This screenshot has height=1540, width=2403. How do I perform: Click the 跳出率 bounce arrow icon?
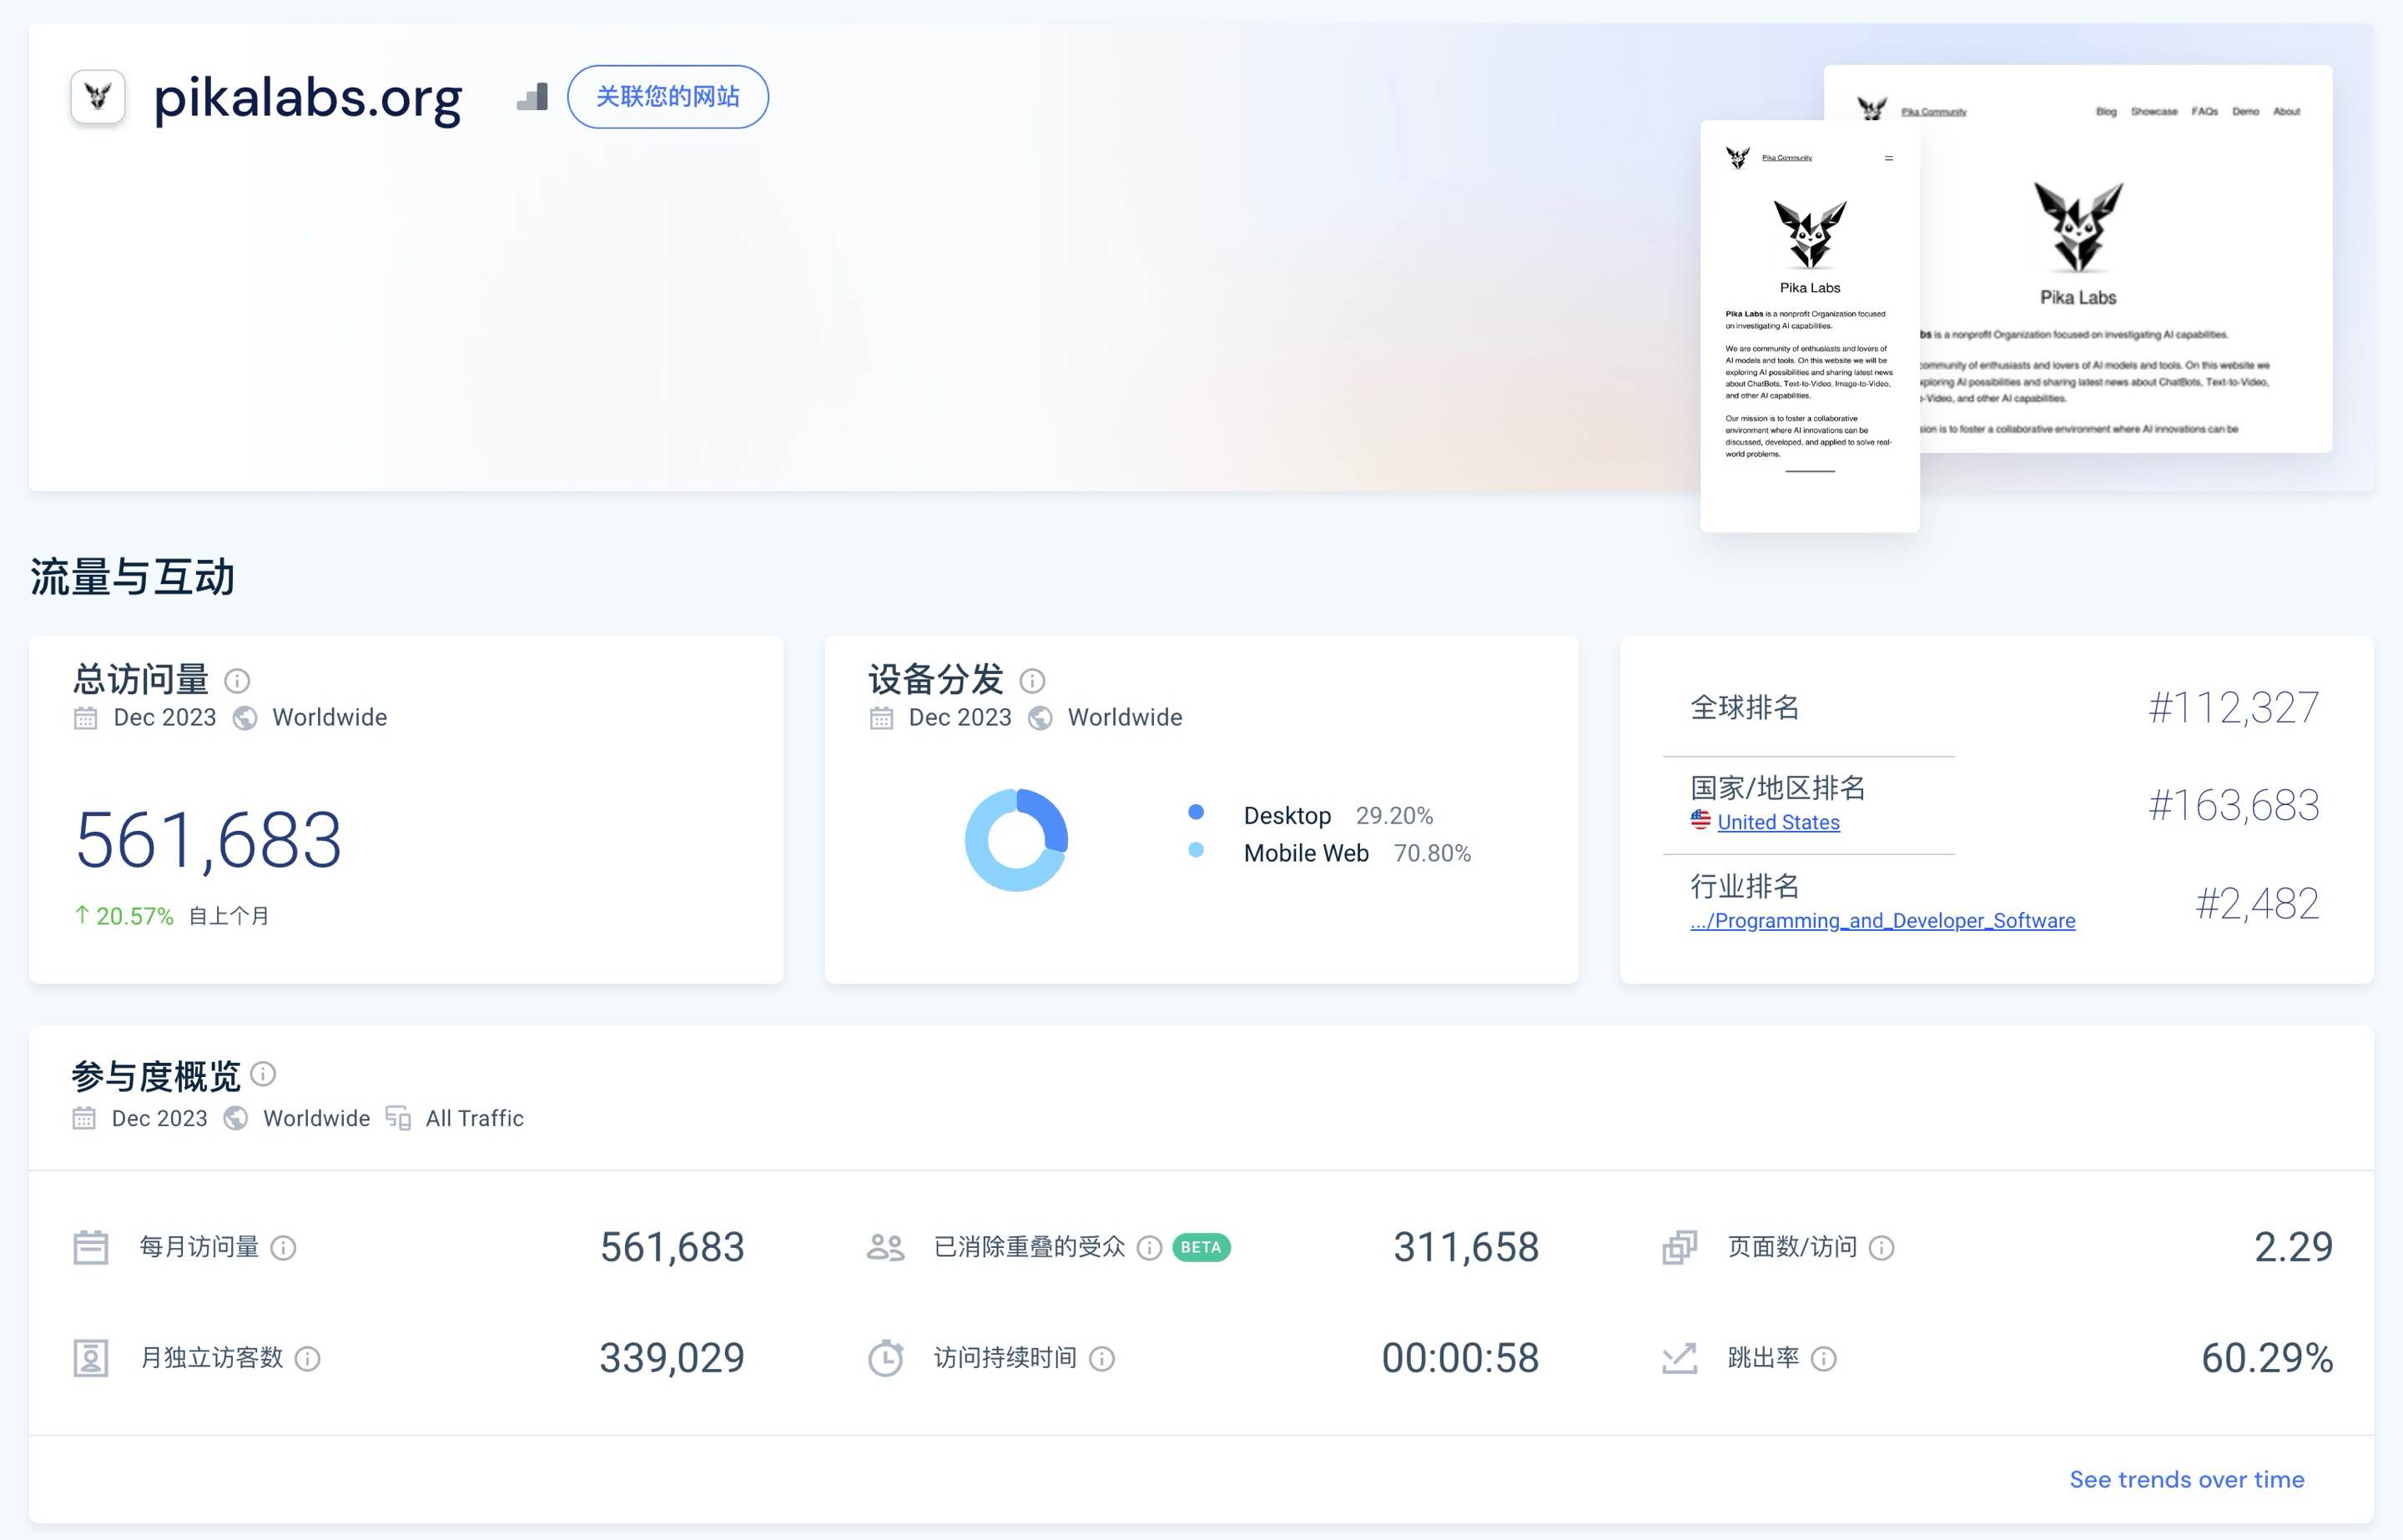pos(1680,1358)
